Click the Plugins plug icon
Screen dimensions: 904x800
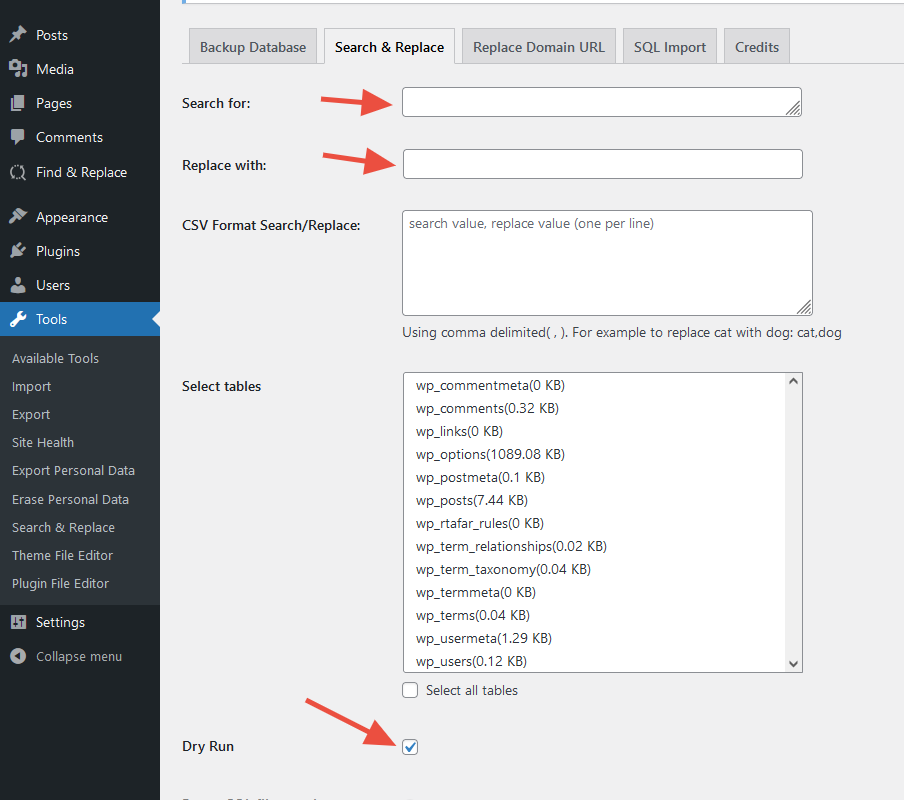pyautogui.click(x=18, y=251)
